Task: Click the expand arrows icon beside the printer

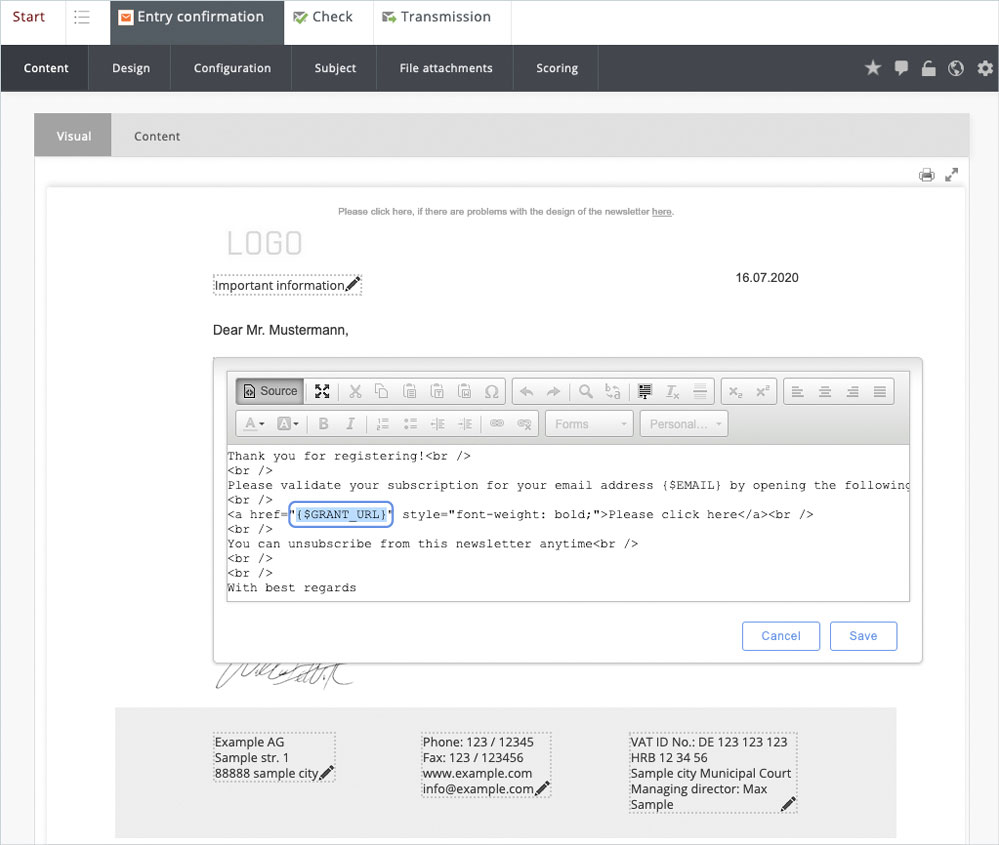Action: [952, 175]
